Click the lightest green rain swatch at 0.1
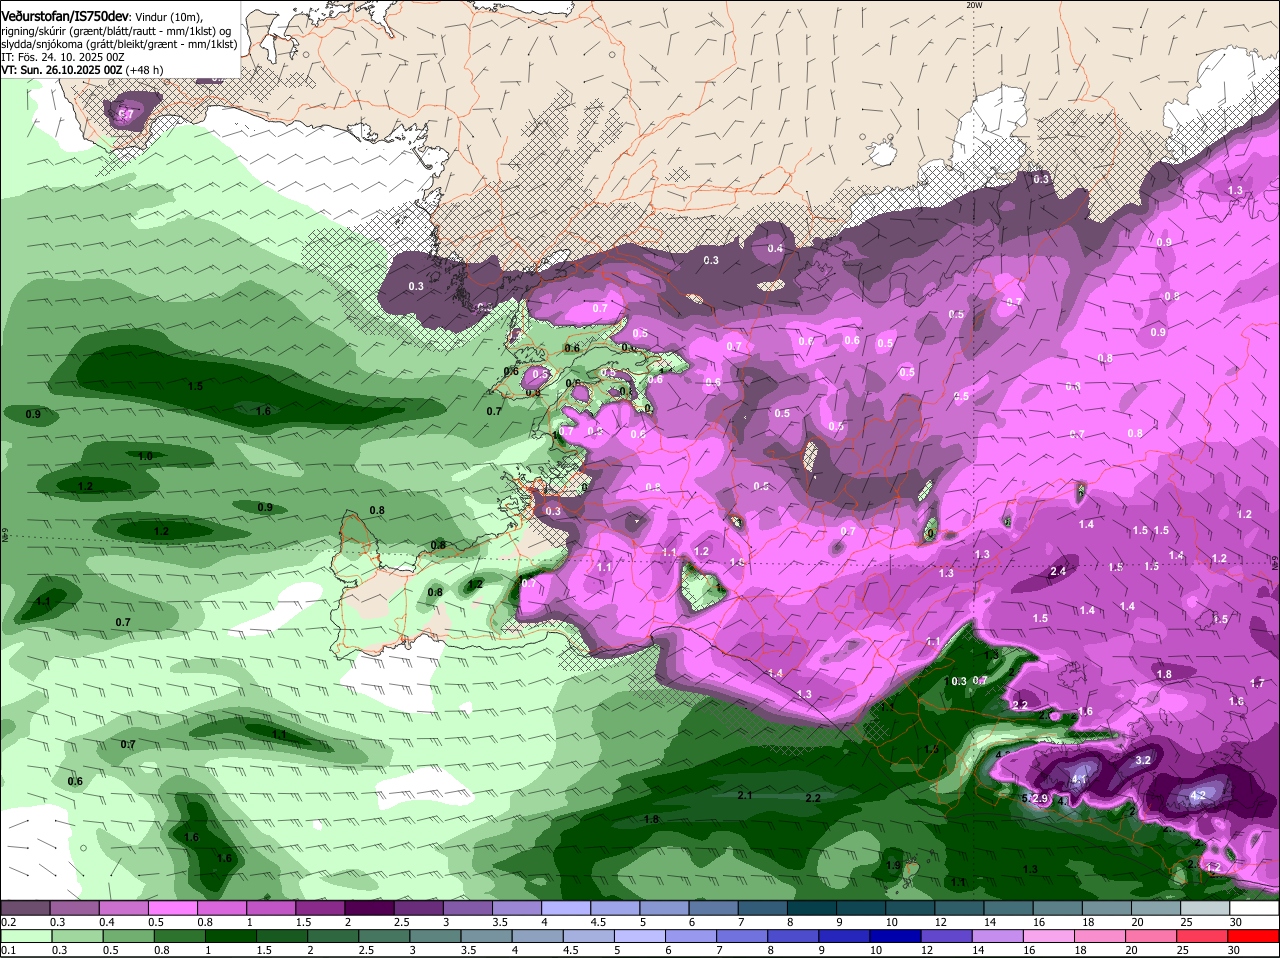 (x=26, y=936)
